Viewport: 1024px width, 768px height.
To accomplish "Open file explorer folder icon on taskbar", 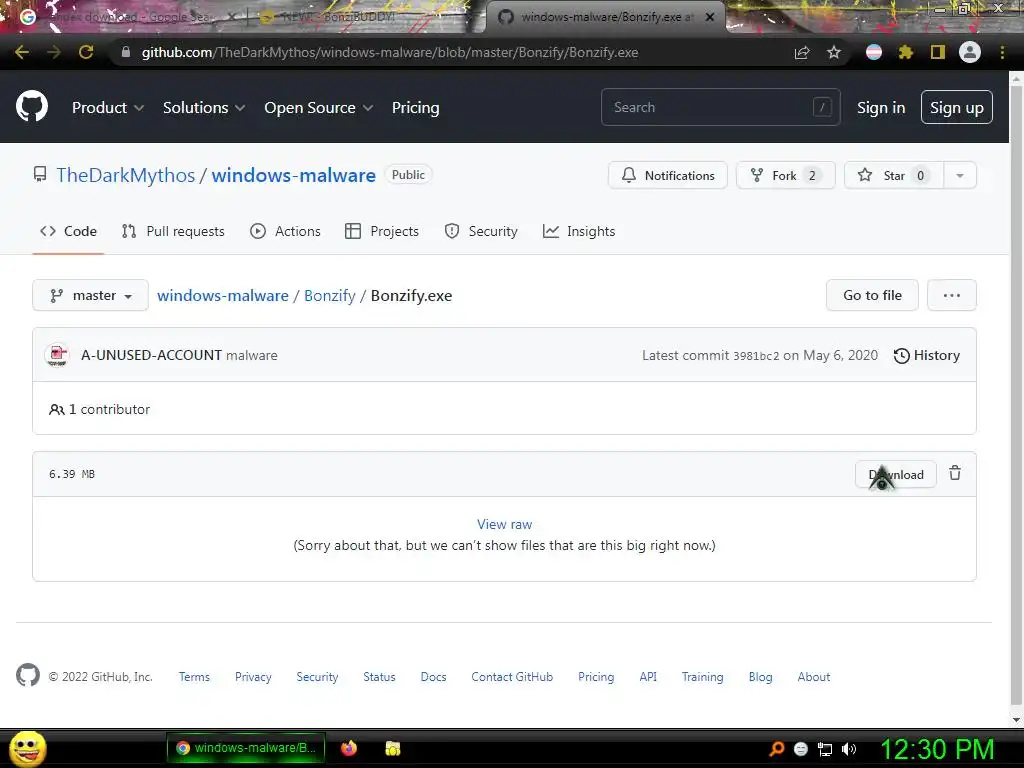I will click(x=392, y=748).
